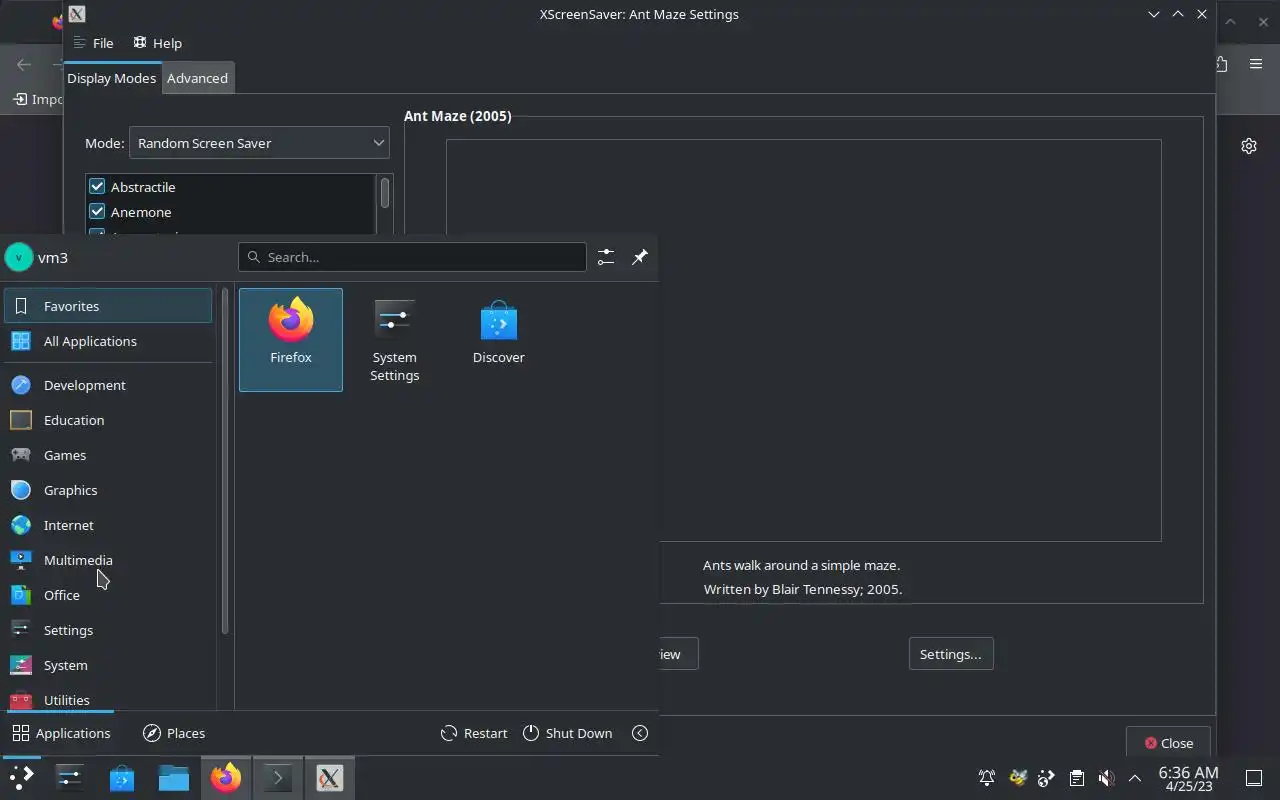Open System Settings from the taskbar
1280x800 pixels.
click(x=70, y=778)
